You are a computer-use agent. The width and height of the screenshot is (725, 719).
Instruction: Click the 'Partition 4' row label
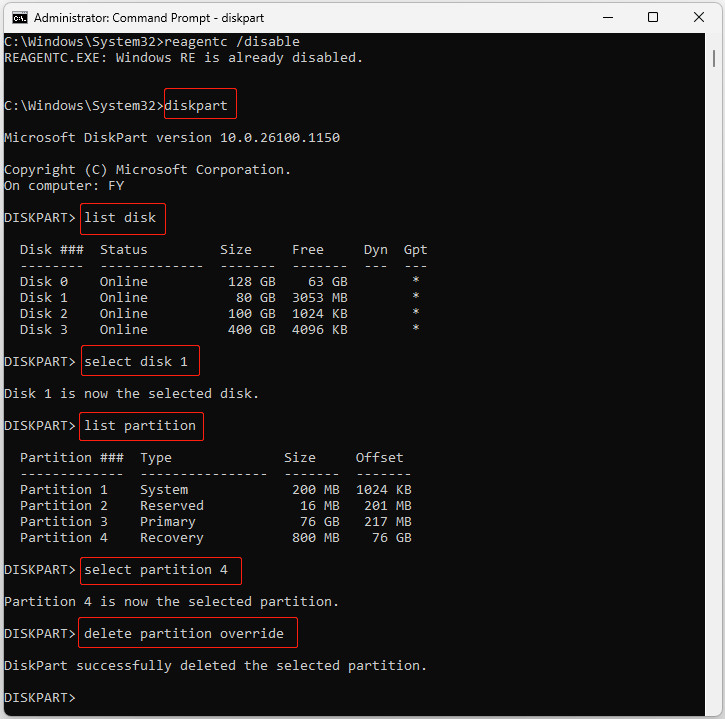point(64,538)
